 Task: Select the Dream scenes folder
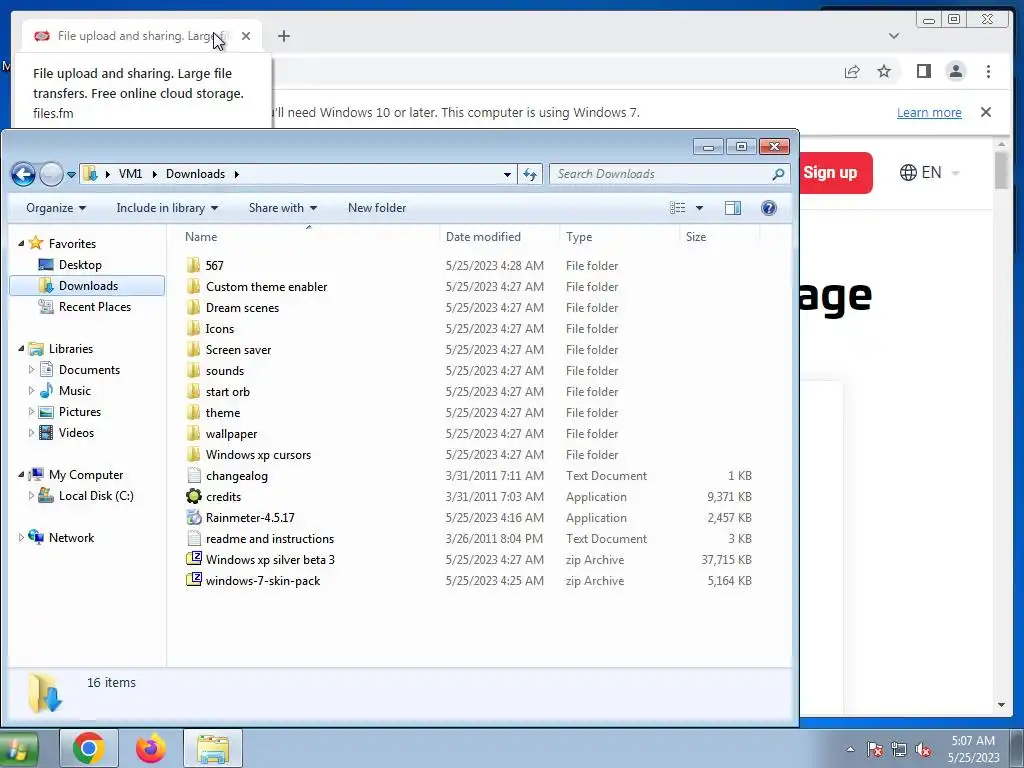242,308
